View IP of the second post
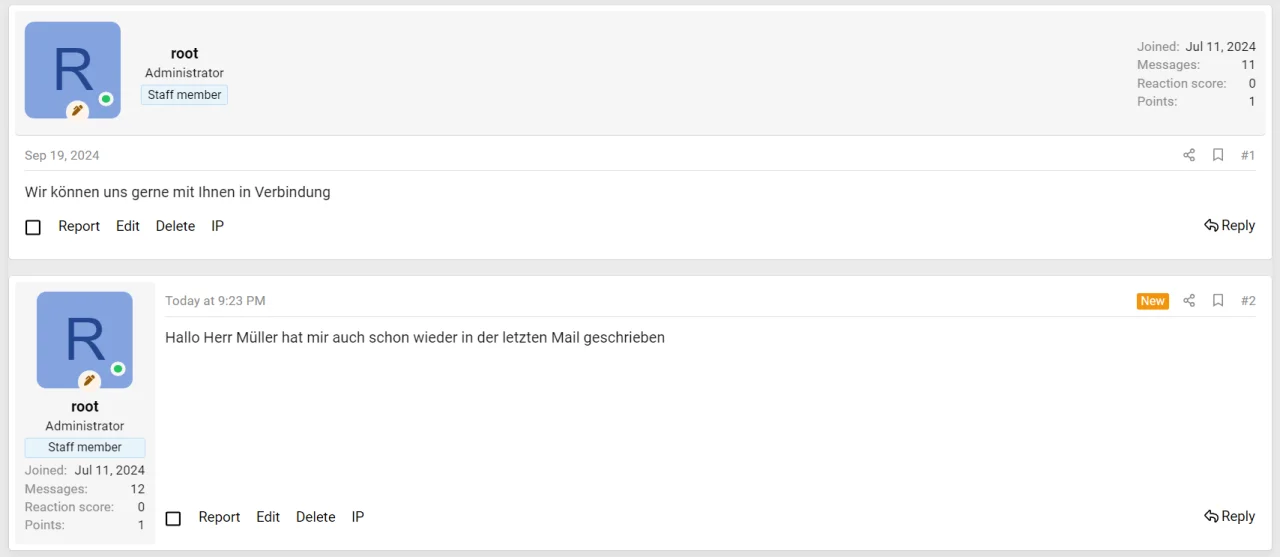The image size is (1280, 557). (x=358, y=517)
